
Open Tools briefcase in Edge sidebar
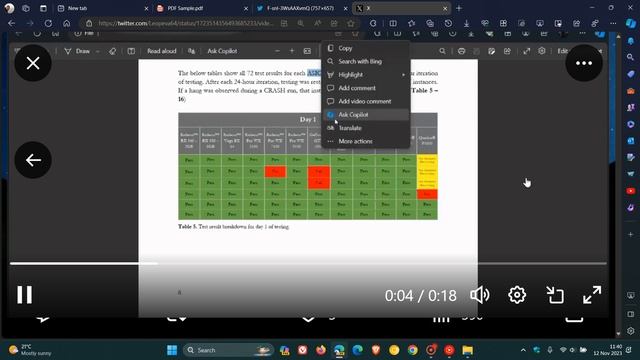pos(631,91)
